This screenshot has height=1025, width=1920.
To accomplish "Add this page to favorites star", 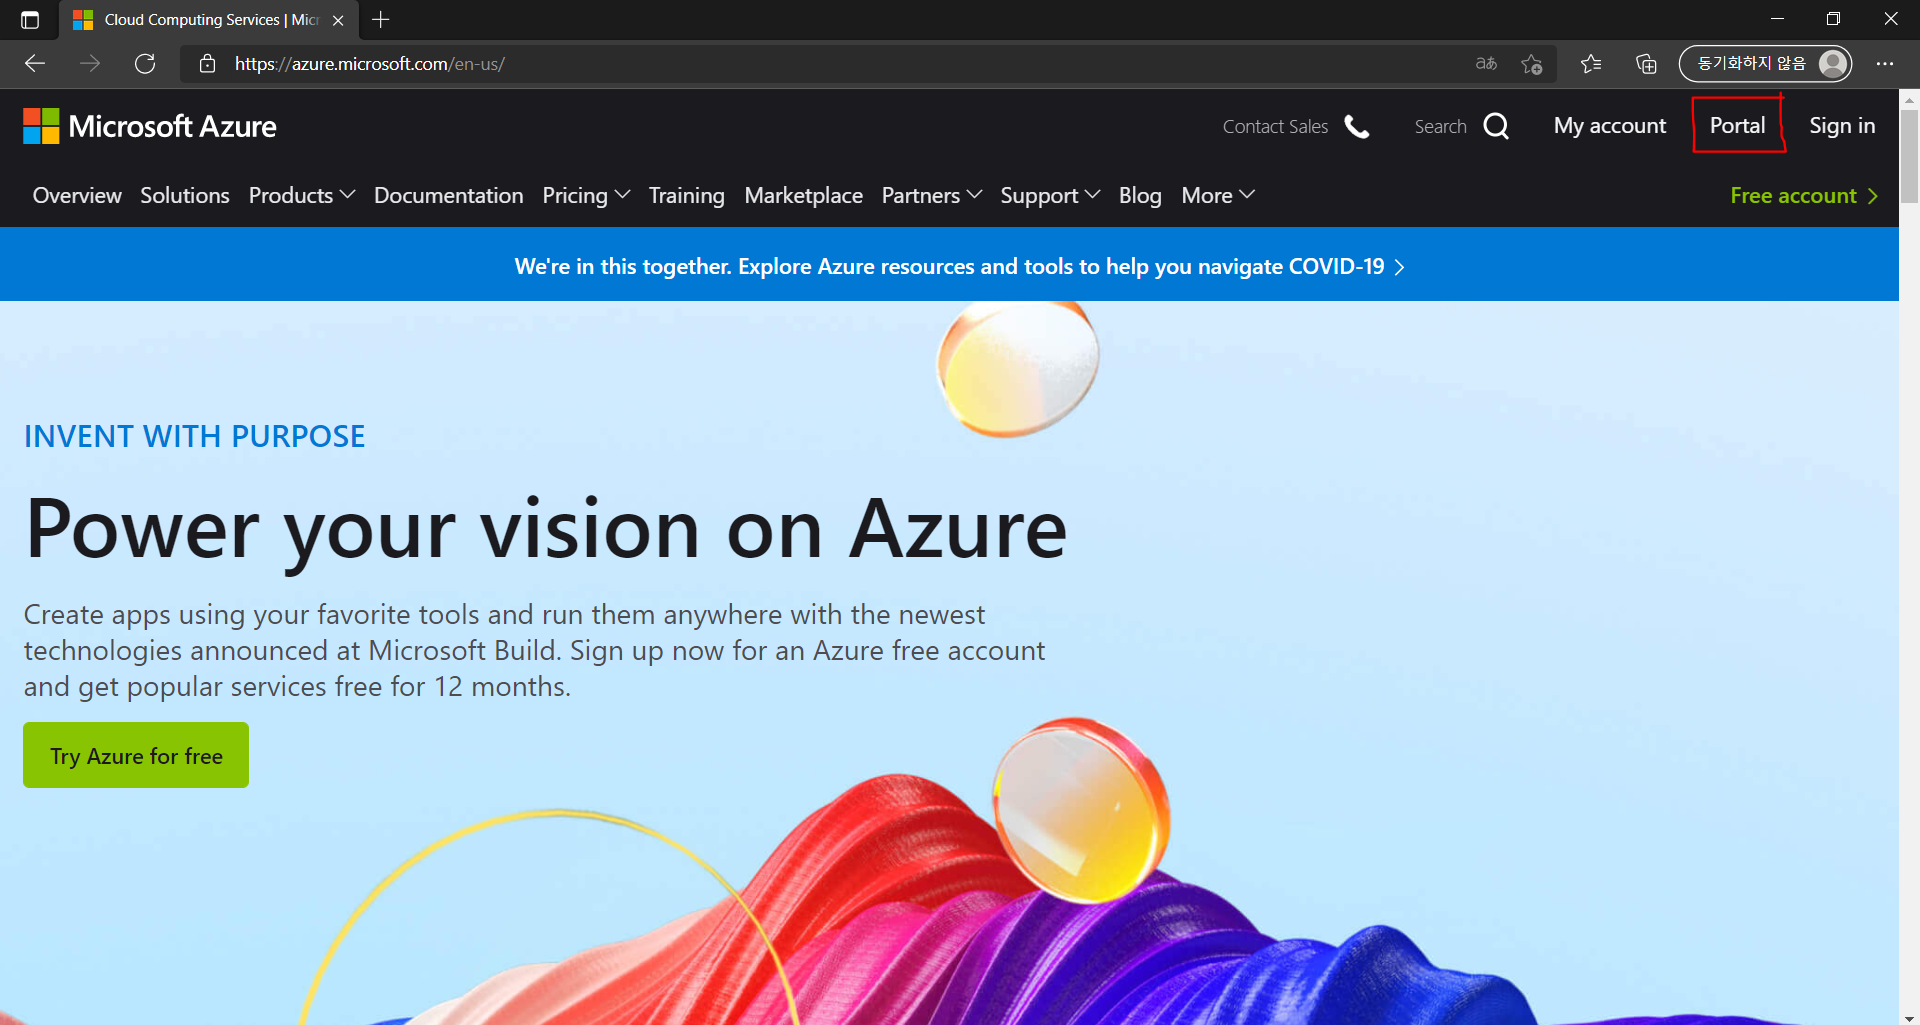I will click(1531, 64).
